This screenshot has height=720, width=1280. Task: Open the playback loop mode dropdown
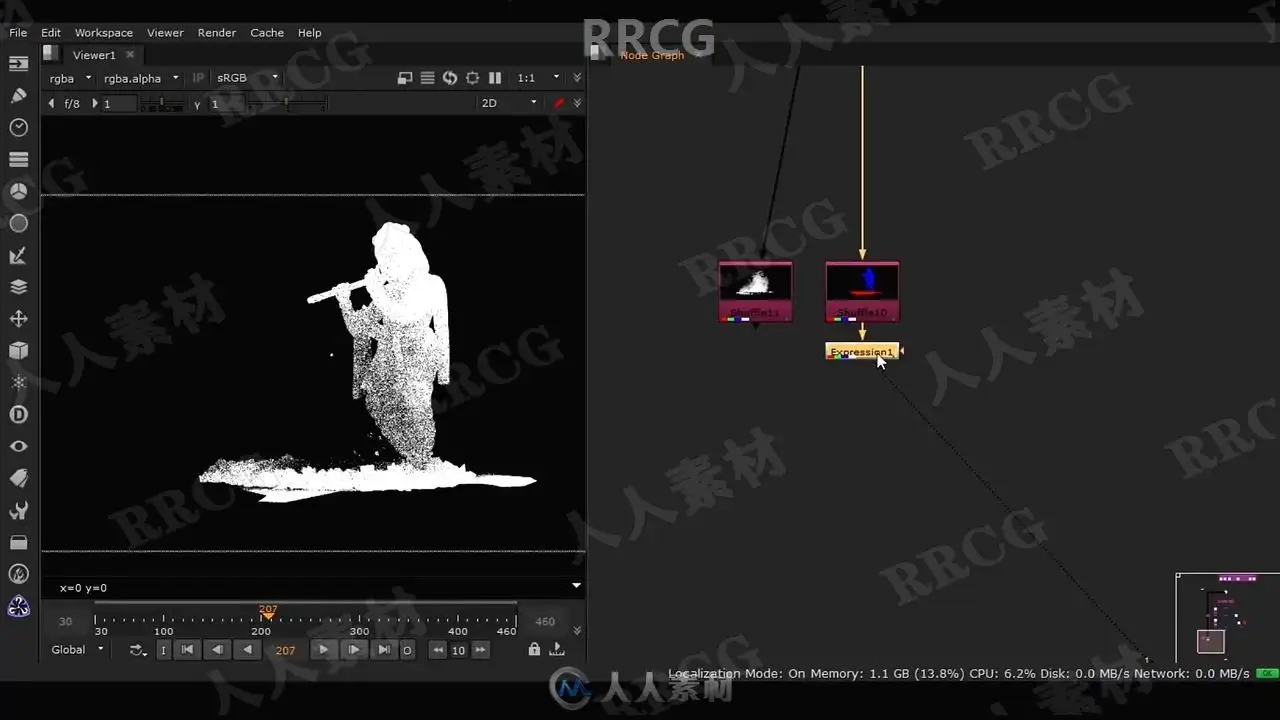click(x=139, y=650)
